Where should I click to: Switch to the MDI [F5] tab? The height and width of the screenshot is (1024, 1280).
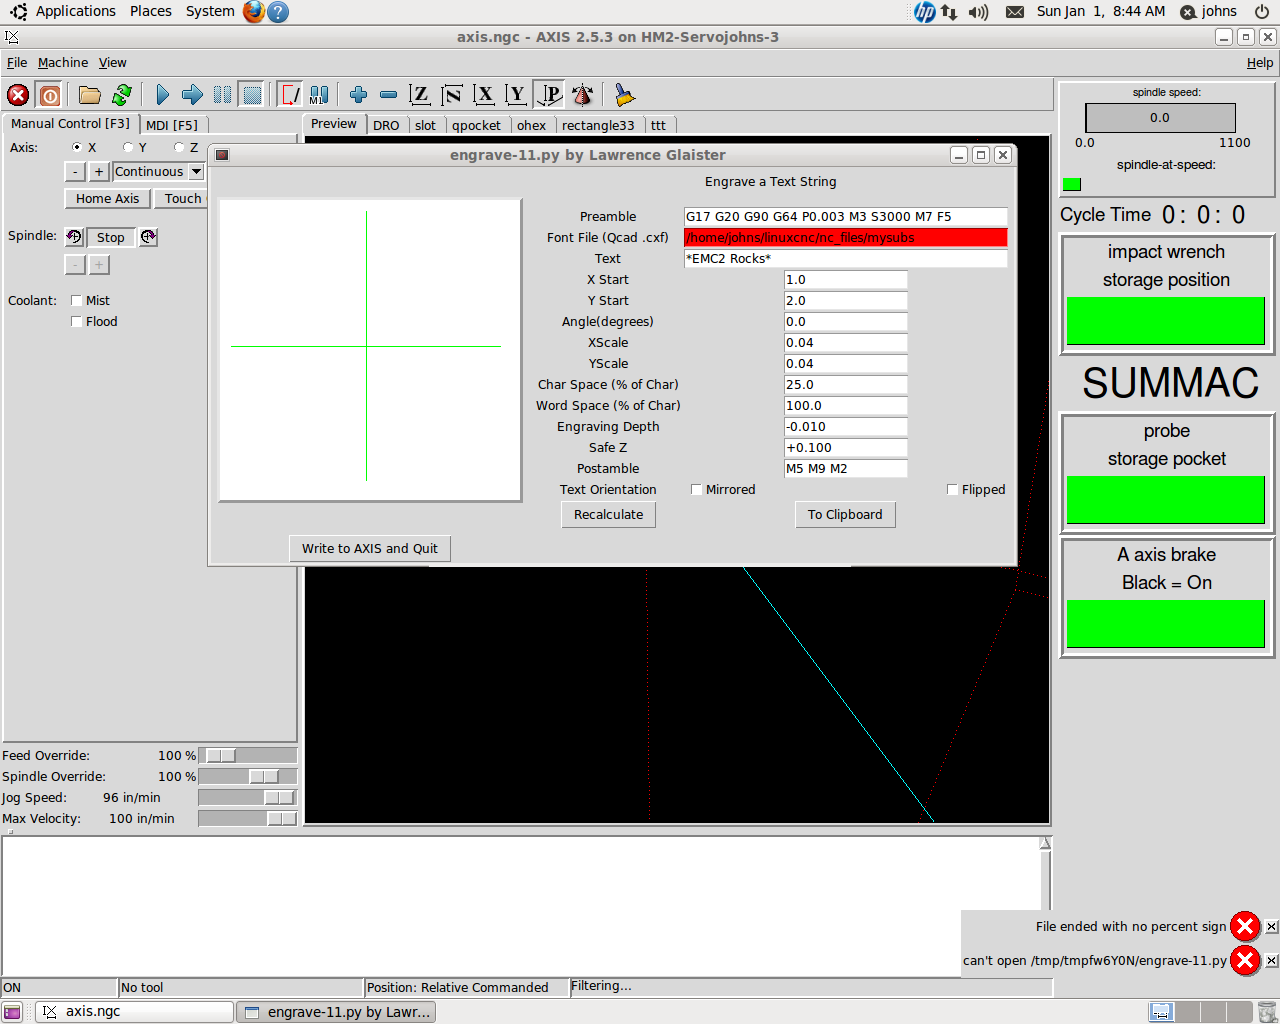coord(172,125)
